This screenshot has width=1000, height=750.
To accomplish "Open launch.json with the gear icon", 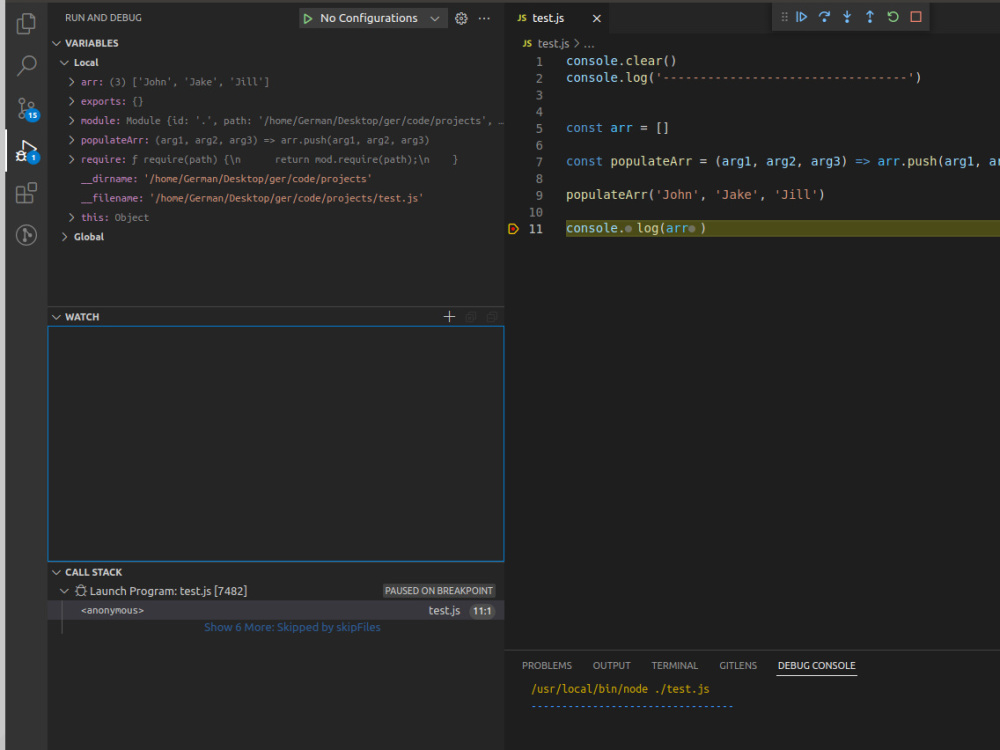I will pos(461,18).
